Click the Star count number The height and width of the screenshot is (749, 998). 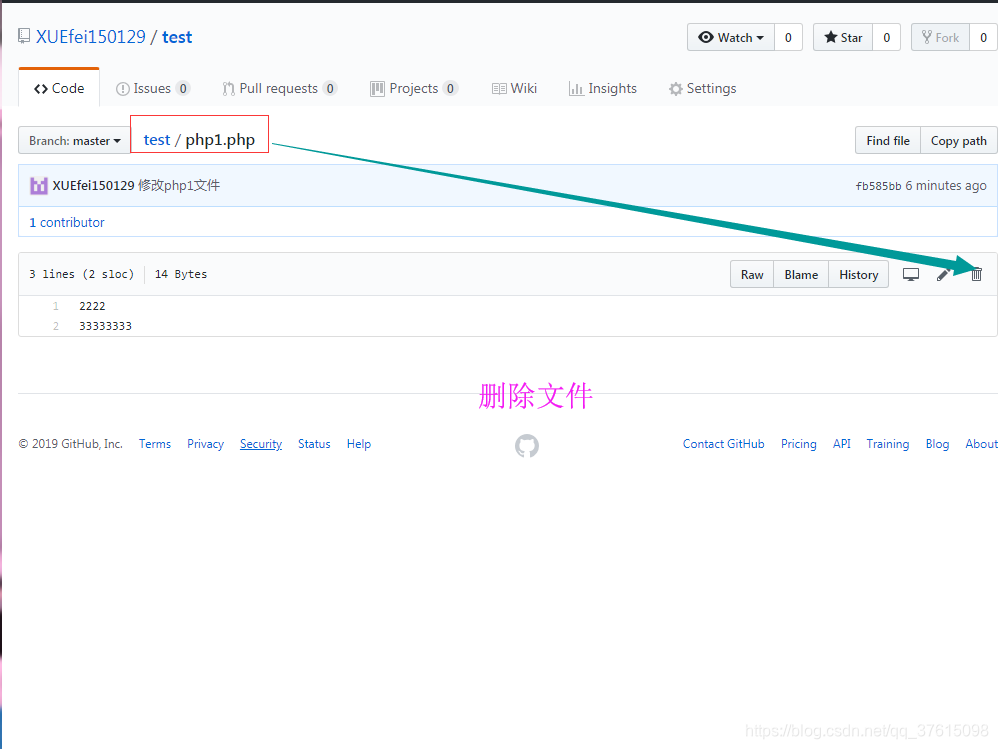886,38
